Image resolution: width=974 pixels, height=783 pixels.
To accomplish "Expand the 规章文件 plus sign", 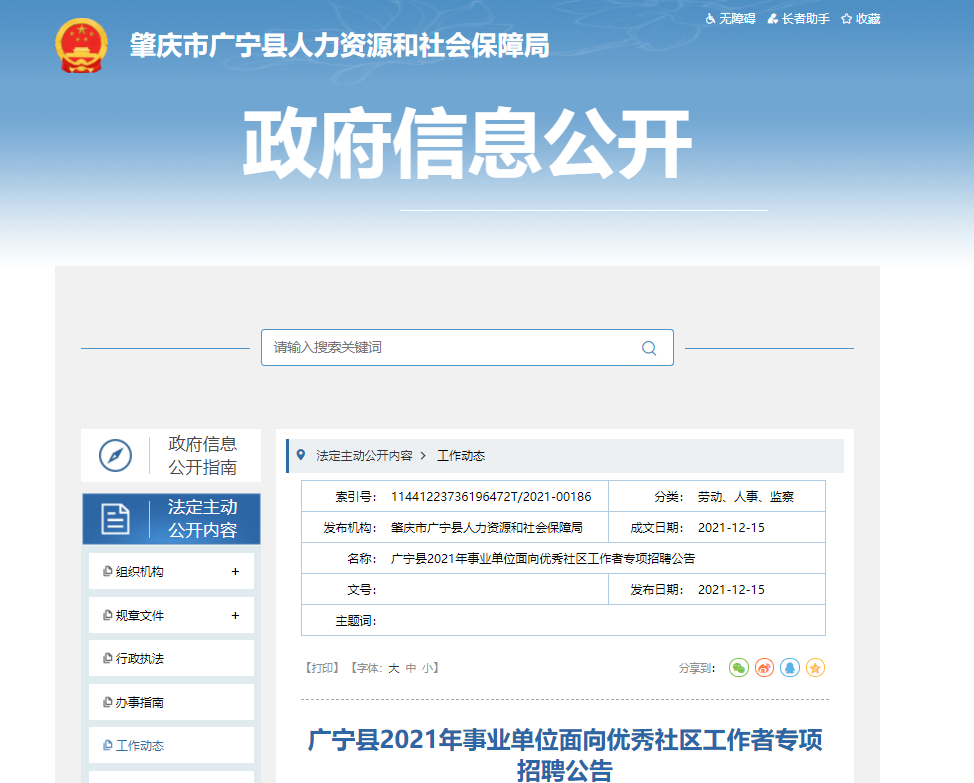I will point(235,616).
